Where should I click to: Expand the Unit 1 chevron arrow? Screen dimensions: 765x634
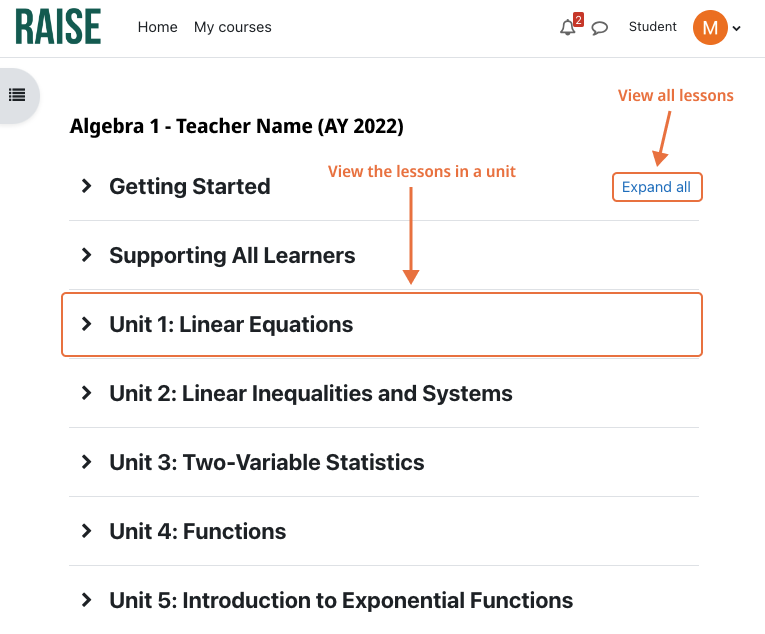87,324
